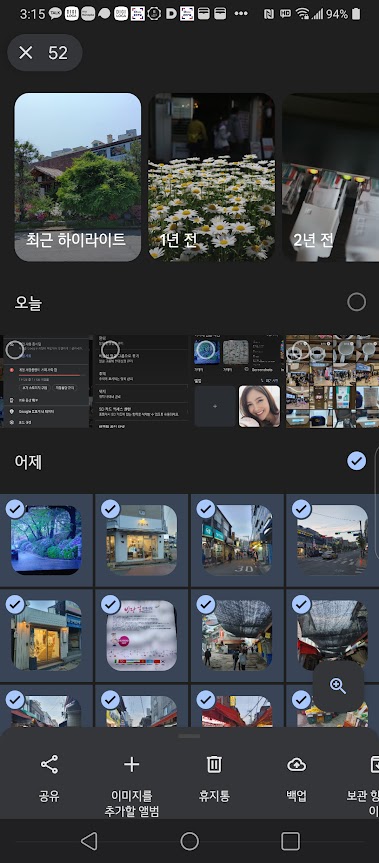
Task: Select all photos under 오늘
Action: point(356,302)
